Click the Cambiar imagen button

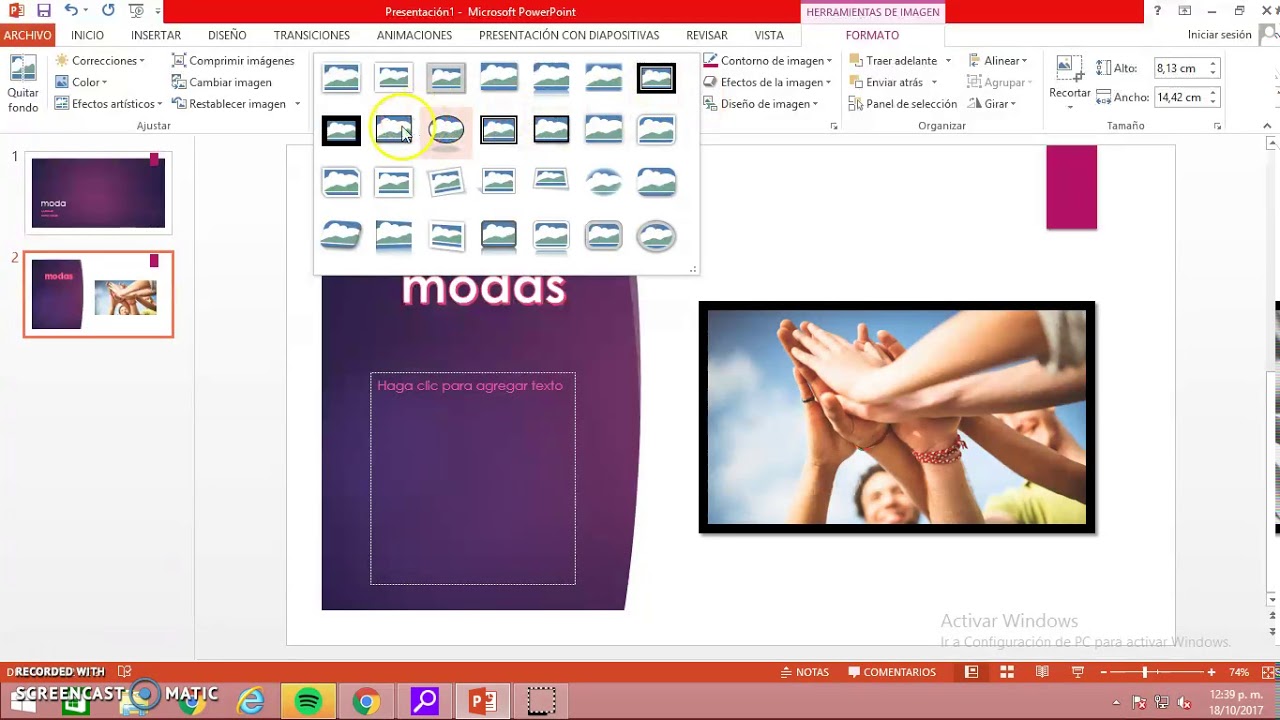click(222, 82)
